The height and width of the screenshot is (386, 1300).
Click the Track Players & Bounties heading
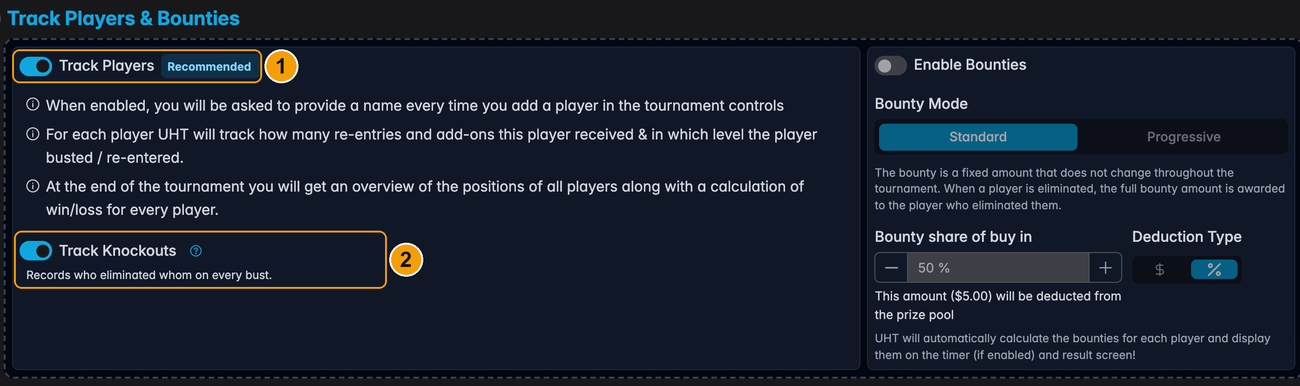(124, 18)
